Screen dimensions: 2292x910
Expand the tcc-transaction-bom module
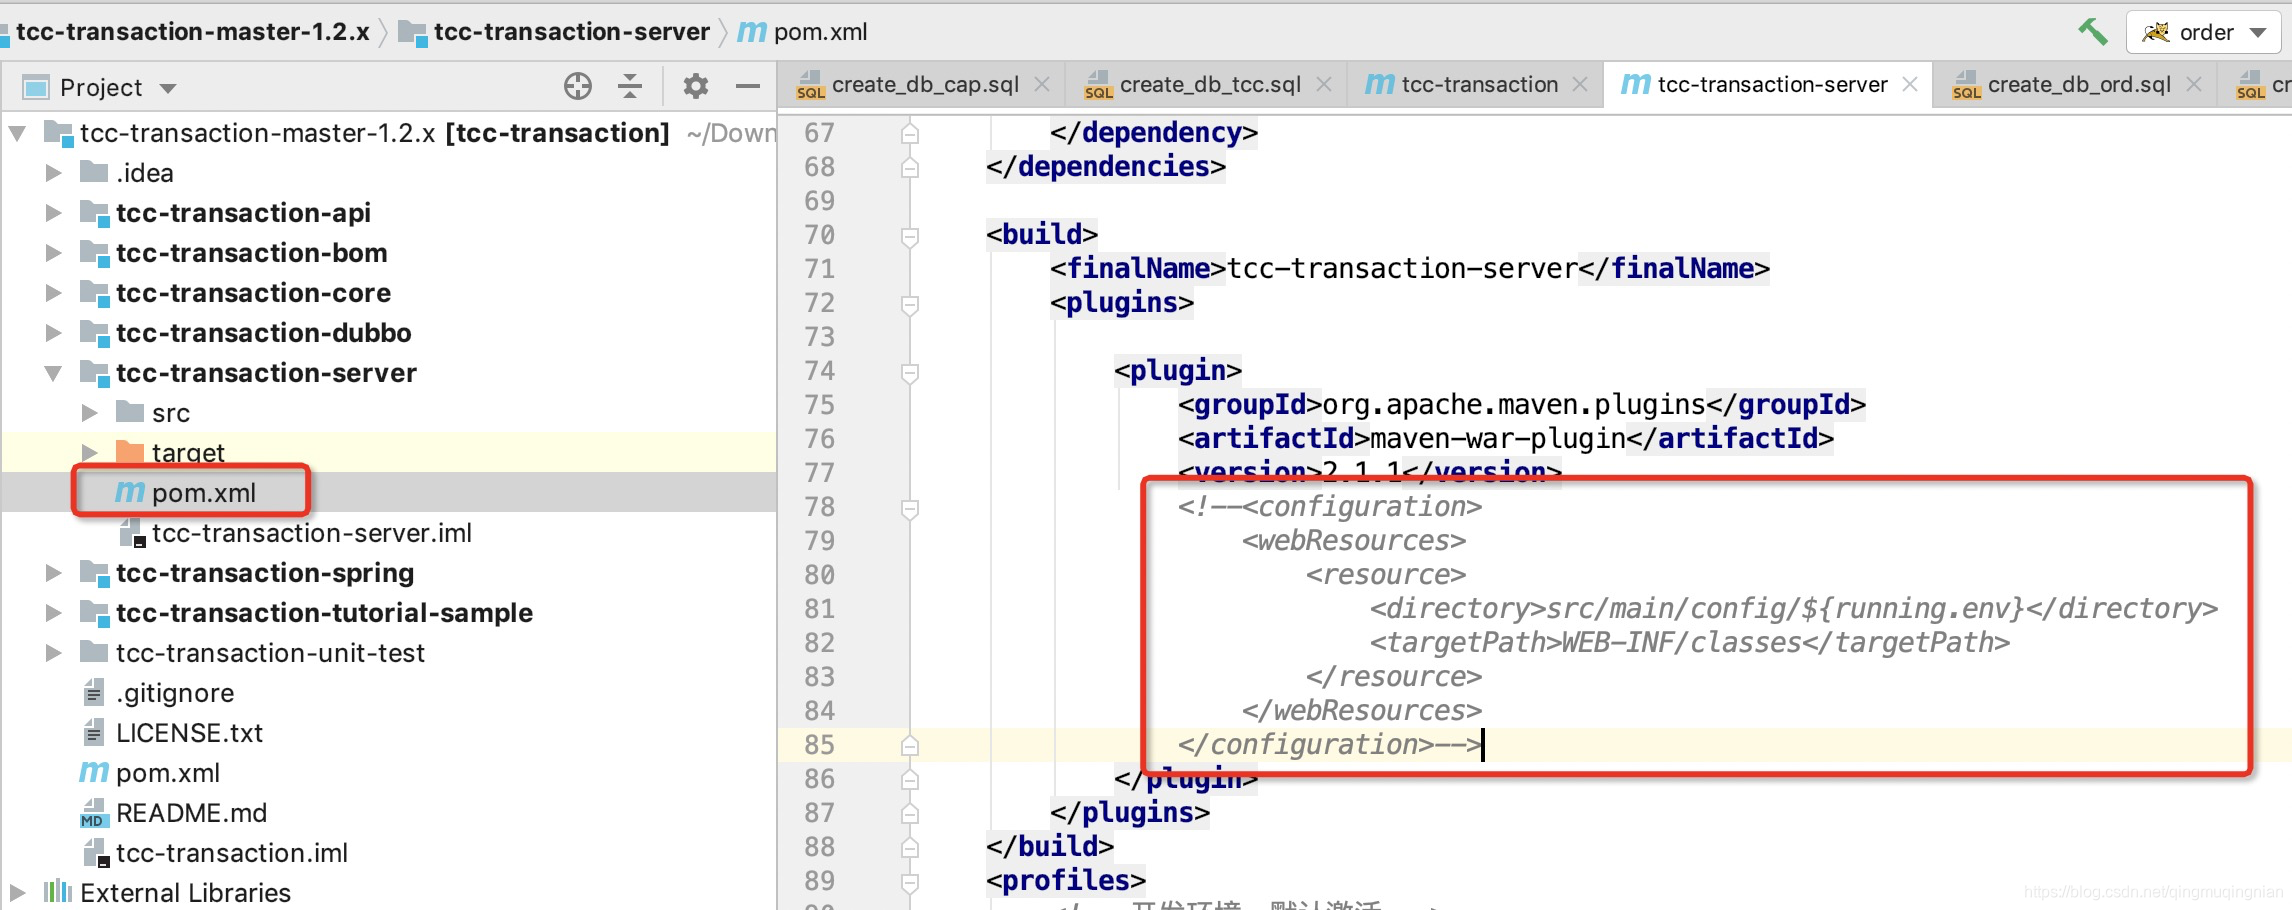53,253
